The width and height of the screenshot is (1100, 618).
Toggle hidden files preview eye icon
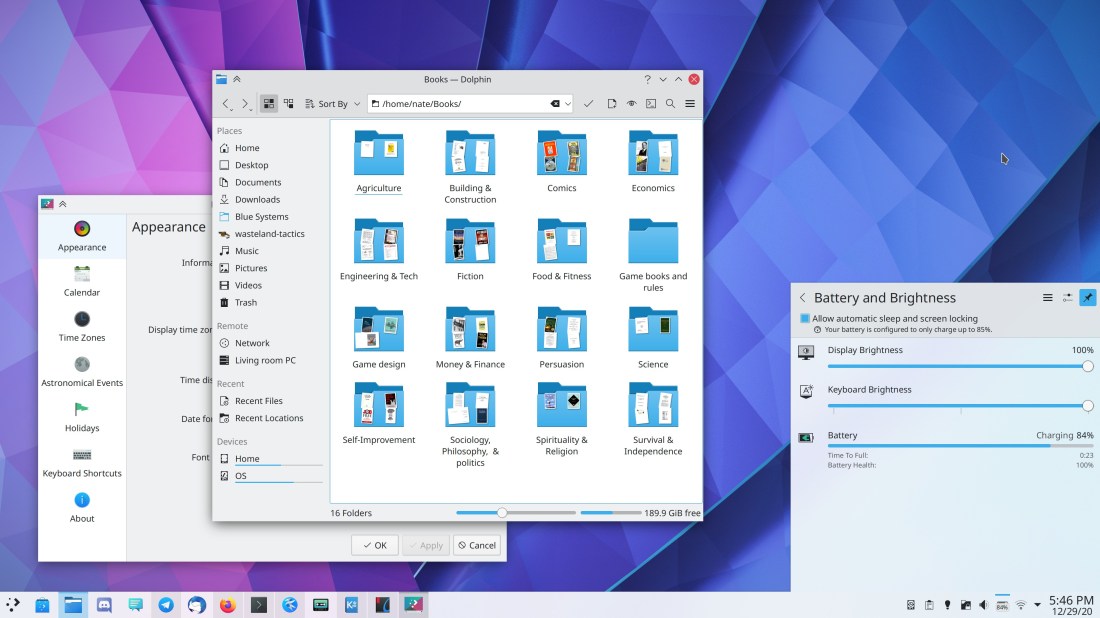coord(631,104)
